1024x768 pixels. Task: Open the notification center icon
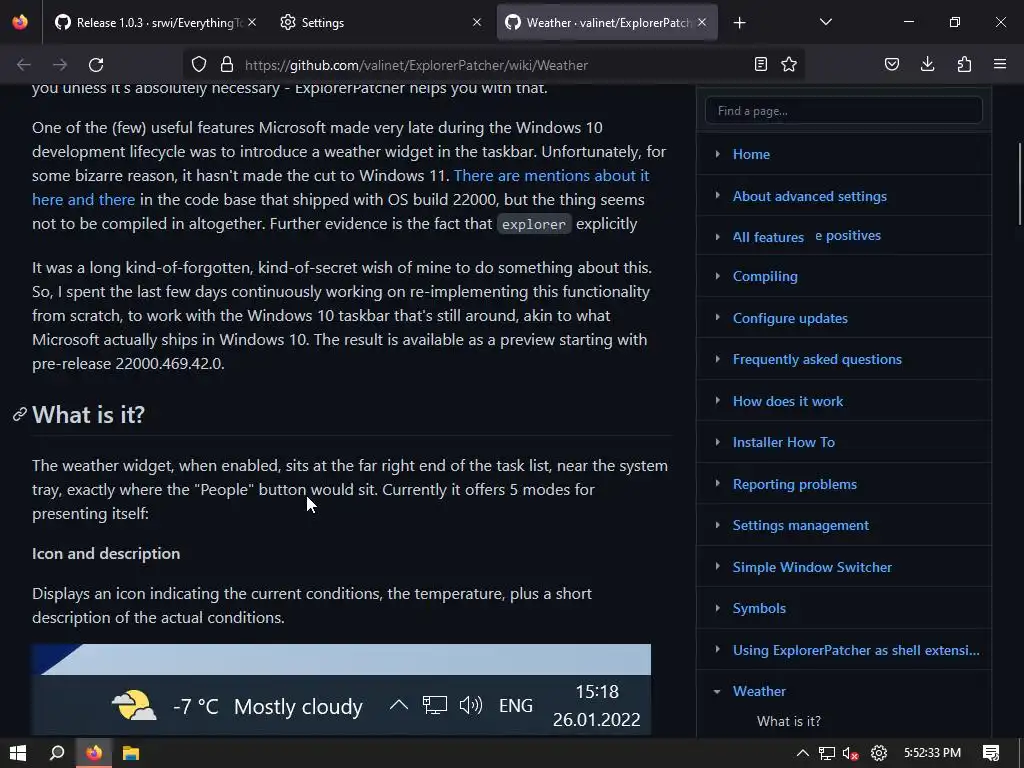pos(991,753)
